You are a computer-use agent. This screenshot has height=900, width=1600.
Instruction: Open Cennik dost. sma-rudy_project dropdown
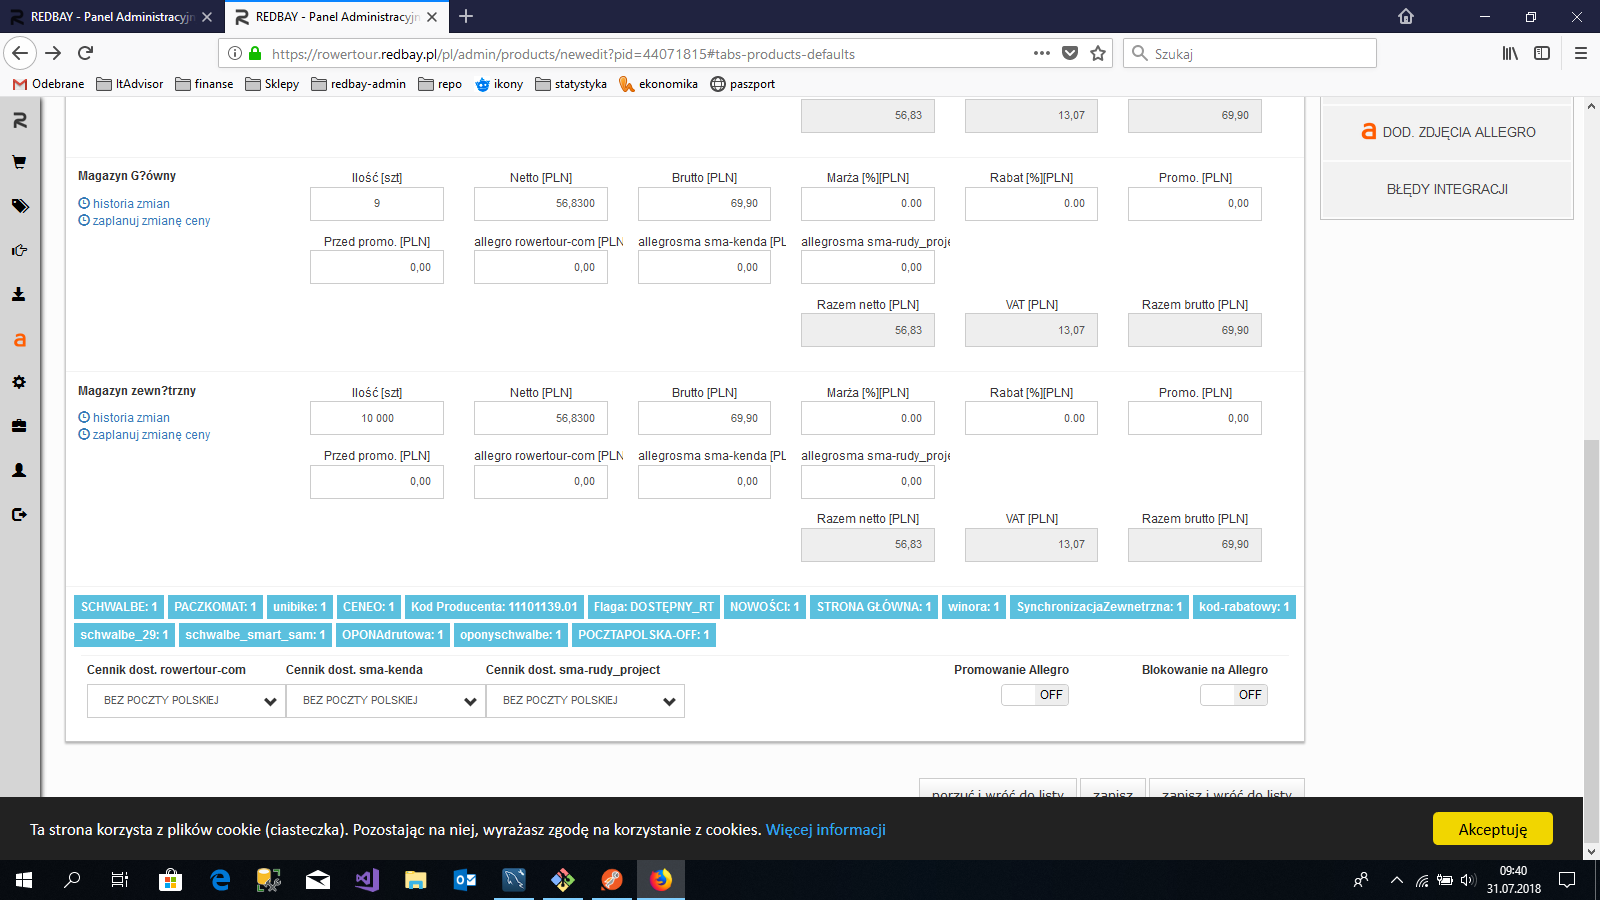click(x=585, y=701)
